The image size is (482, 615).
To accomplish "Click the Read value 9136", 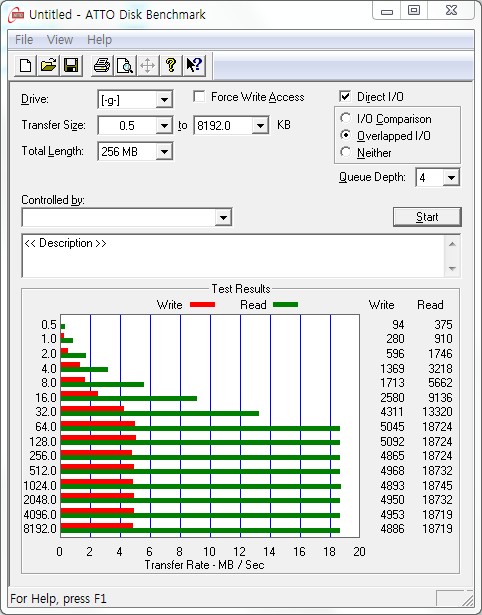I will pos(440,398).
